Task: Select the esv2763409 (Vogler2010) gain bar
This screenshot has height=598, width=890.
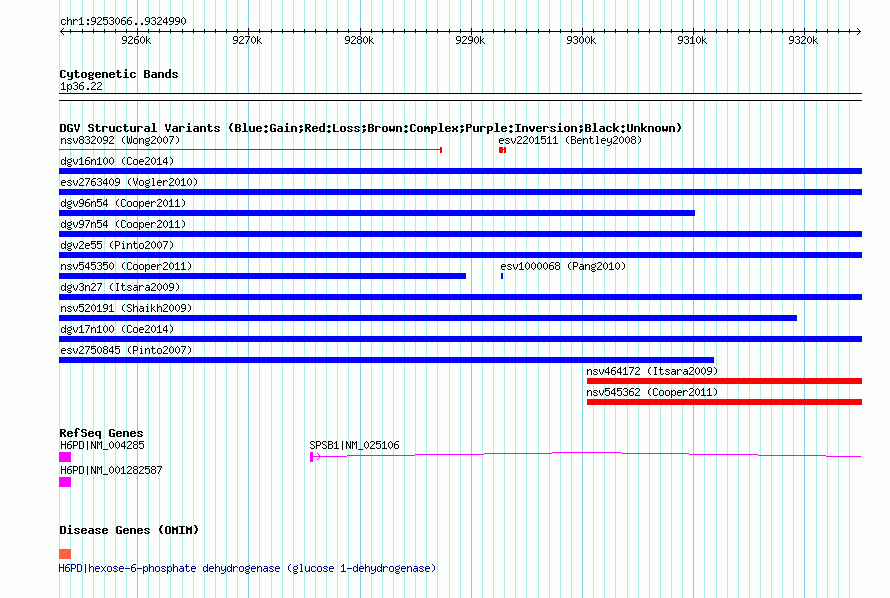Action: 460,192
